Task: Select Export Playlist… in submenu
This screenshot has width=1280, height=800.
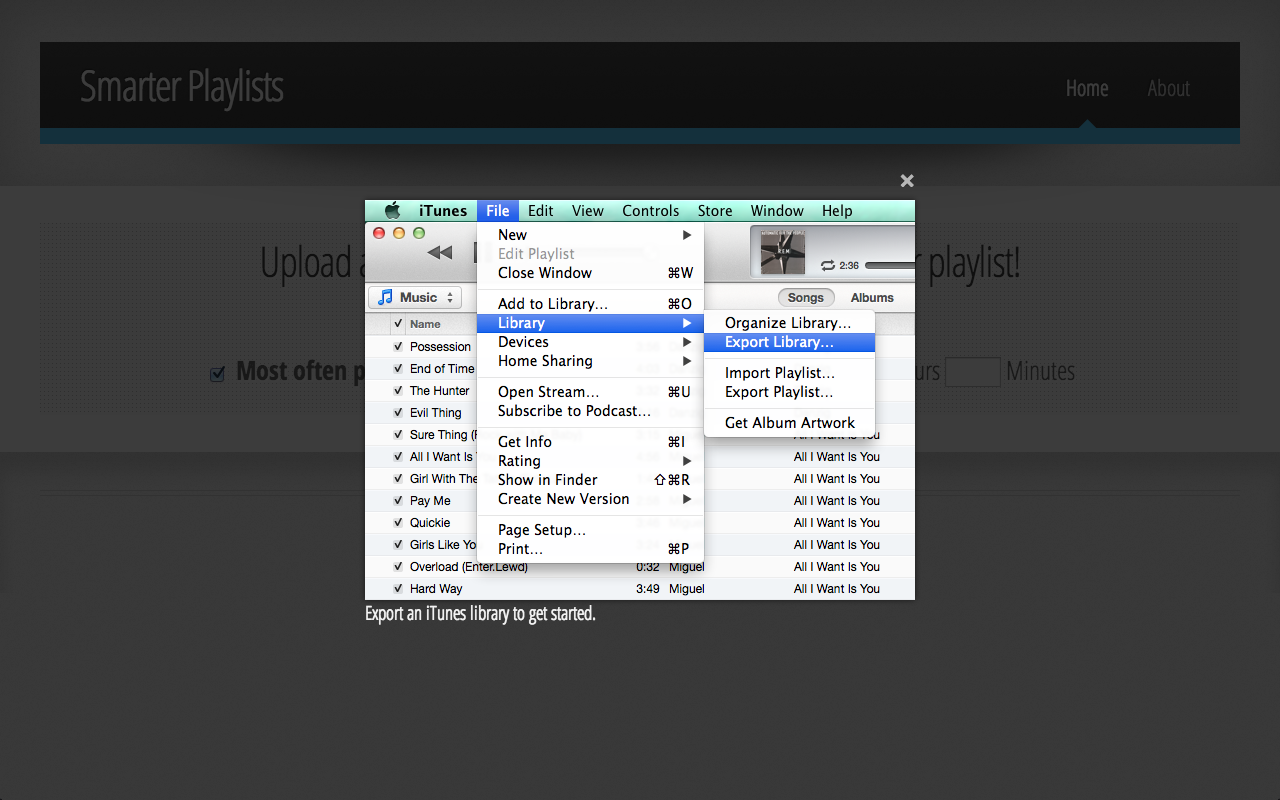Action: 790,392
